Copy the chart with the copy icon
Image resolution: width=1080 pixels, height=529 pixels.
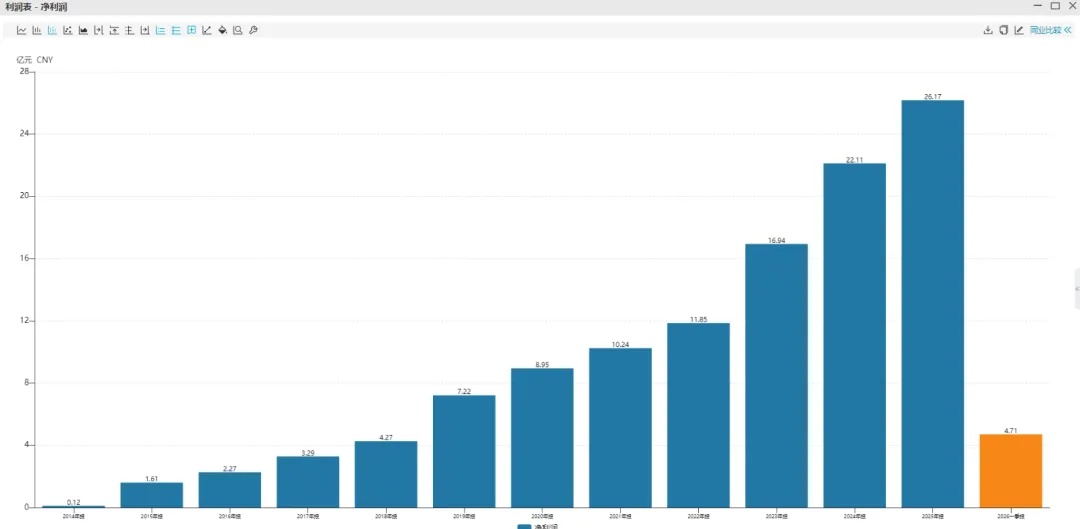click(x=1004, y=30)
